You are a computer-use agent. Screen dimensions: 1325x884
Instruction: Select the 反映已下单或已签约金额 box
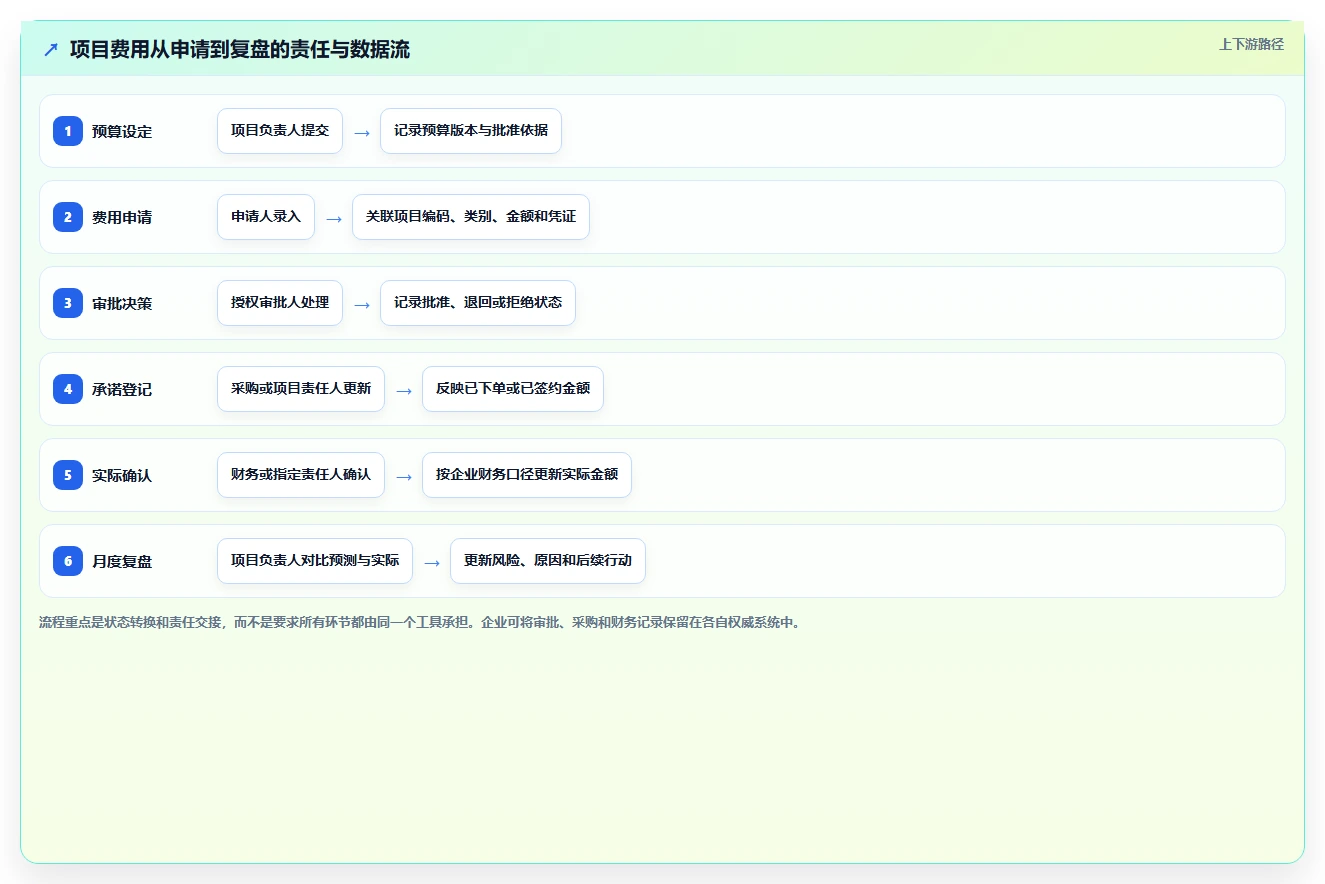[513, 389]
